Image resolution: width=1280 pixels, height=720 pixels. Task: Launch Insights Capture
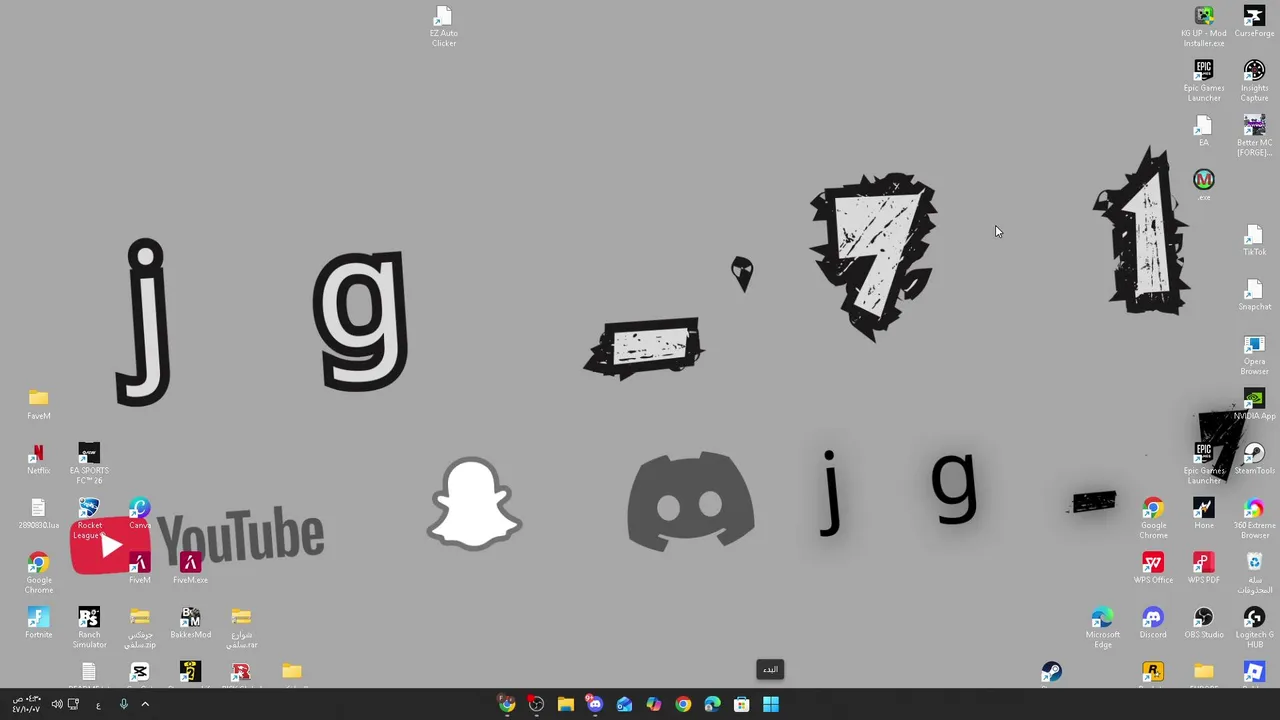click(x=1254, y=80)
